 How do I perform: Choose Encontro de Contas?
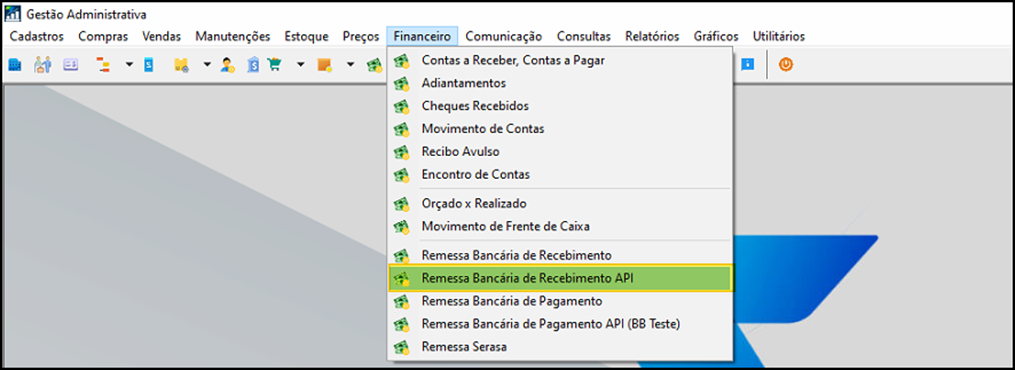[560, 175]
